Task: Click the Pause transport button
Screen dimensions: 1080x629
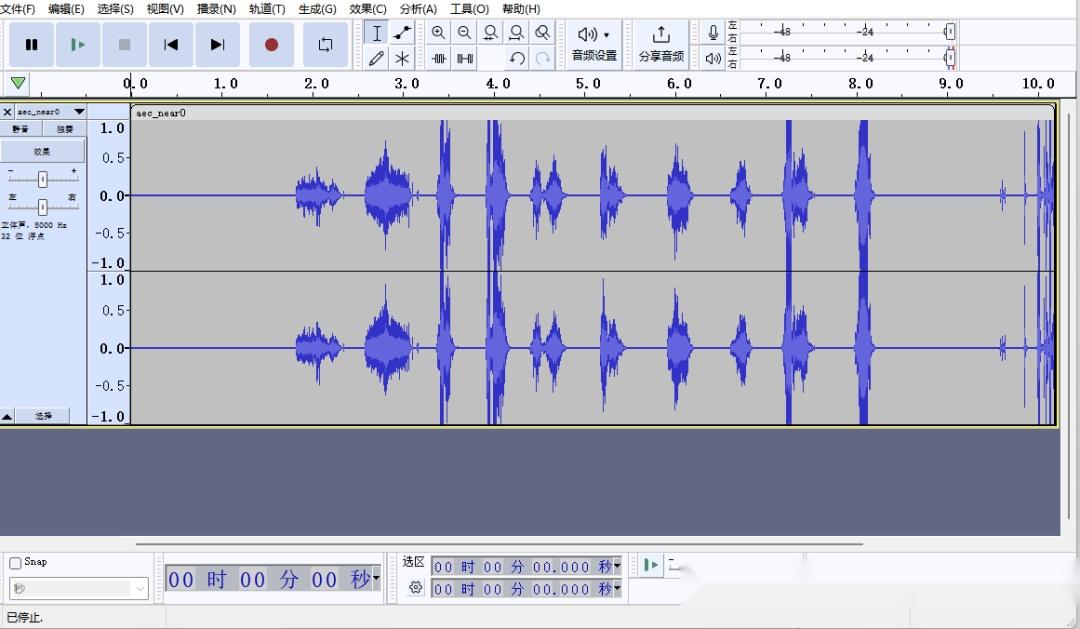Action: (x=31, y=45)
